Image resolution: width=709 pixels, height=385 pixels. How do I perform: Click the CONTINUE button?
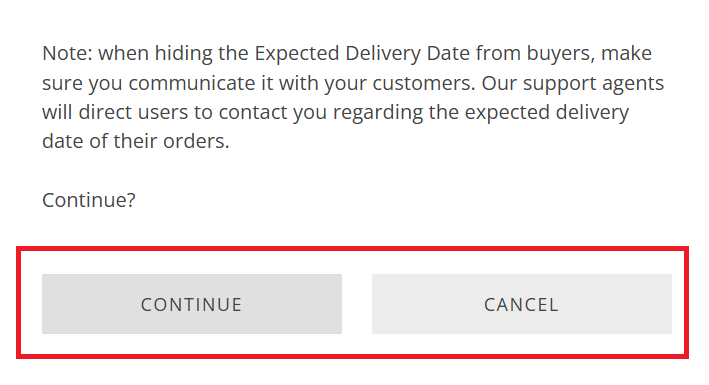(192, 304)
